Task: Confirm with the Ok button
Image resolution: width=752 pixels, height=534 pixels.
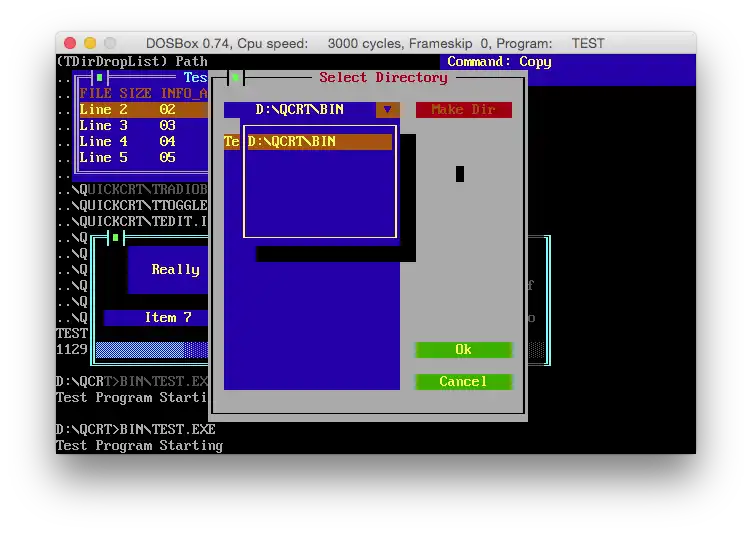Action: [x=464, y=349]
